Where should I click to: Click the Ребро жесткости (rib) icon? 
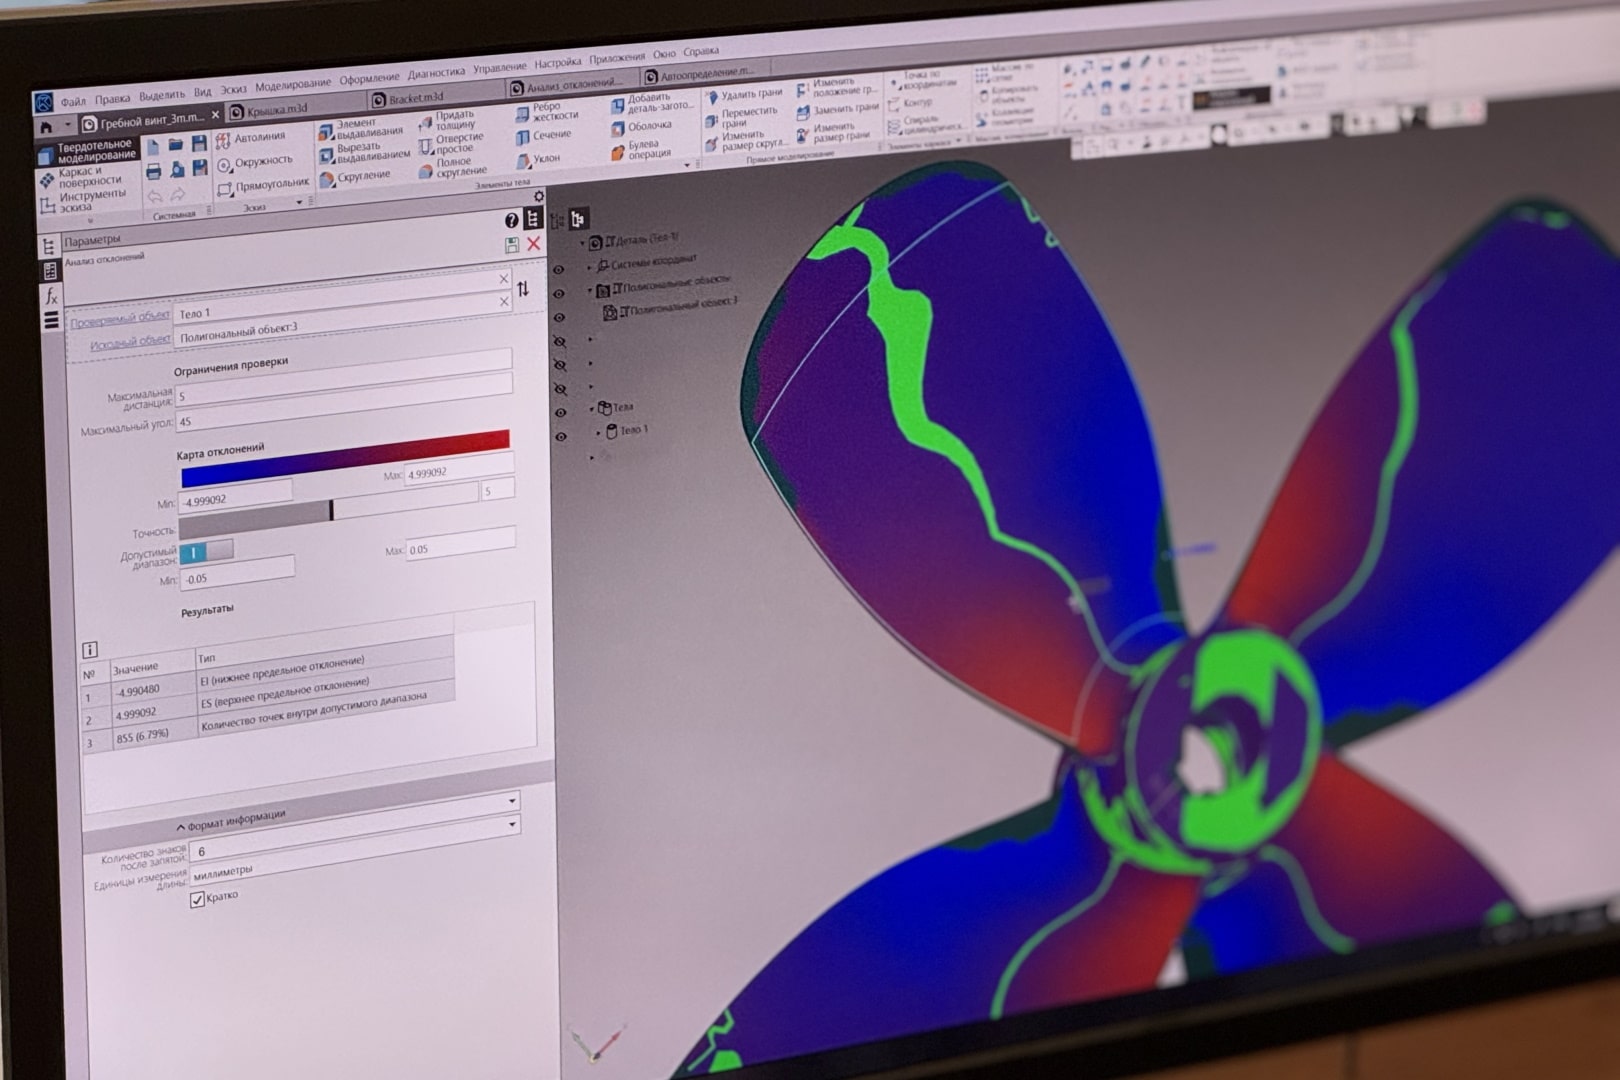pyautogui.click(x=522, y=112)
